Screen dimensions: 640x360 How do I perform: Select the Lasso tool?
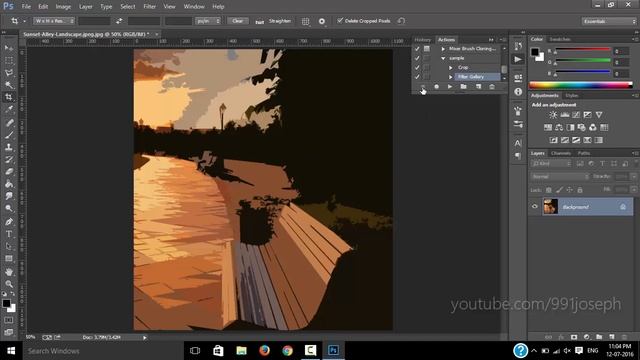point(9,73)
